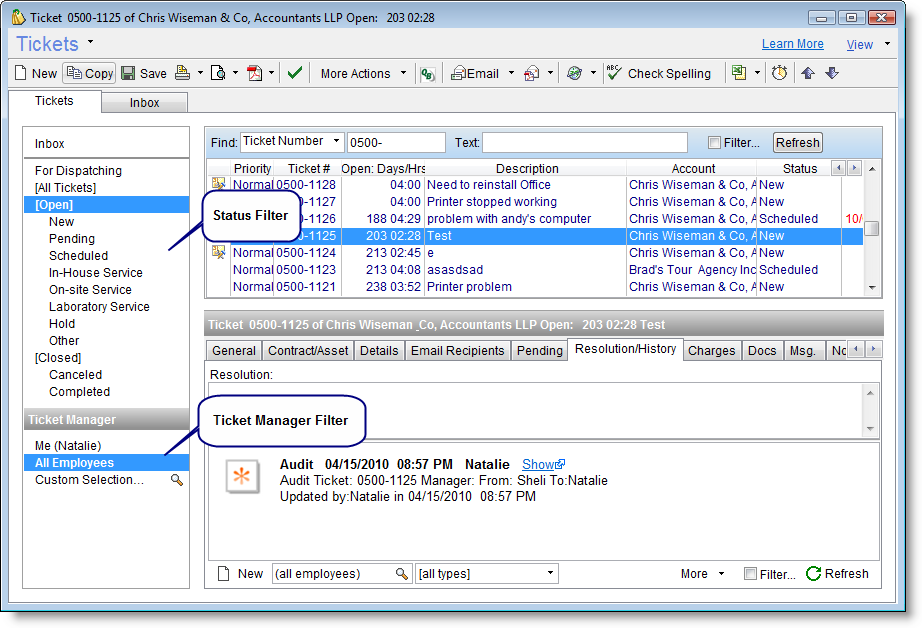Click the PDF export icon

point(254,73)
